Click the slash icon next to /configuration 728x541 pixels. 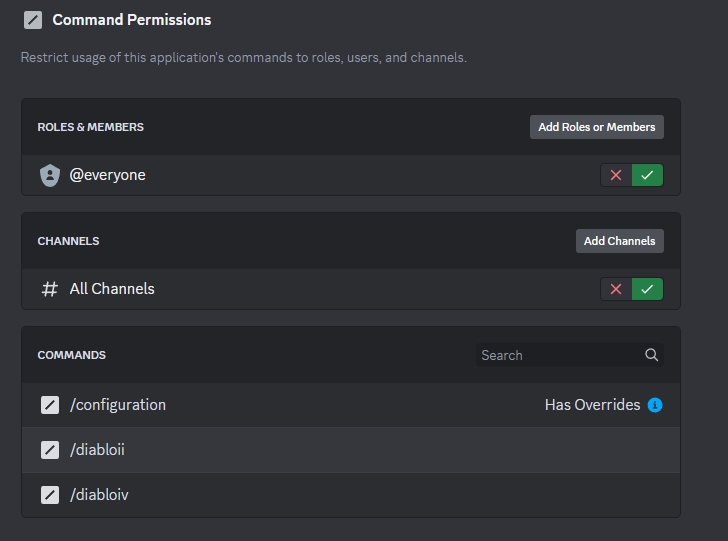coord(50,405)
